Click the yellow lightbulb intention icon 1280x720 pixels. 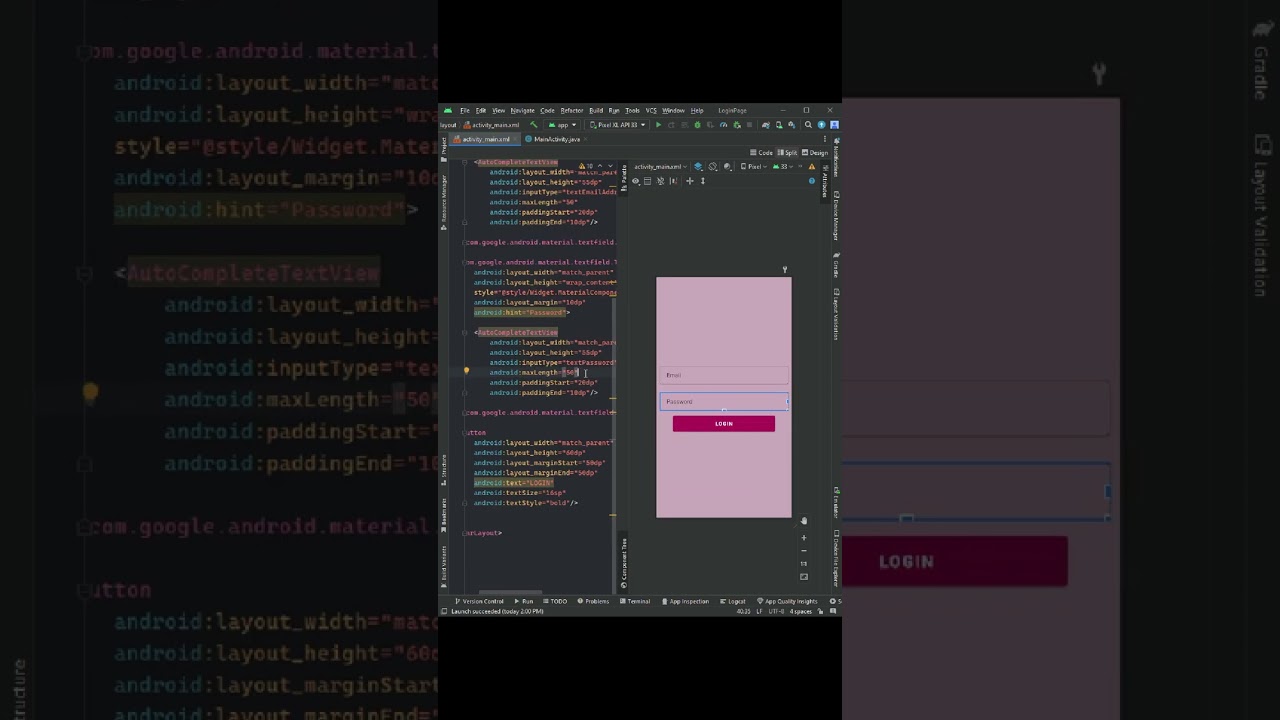(x=466, y=371)
